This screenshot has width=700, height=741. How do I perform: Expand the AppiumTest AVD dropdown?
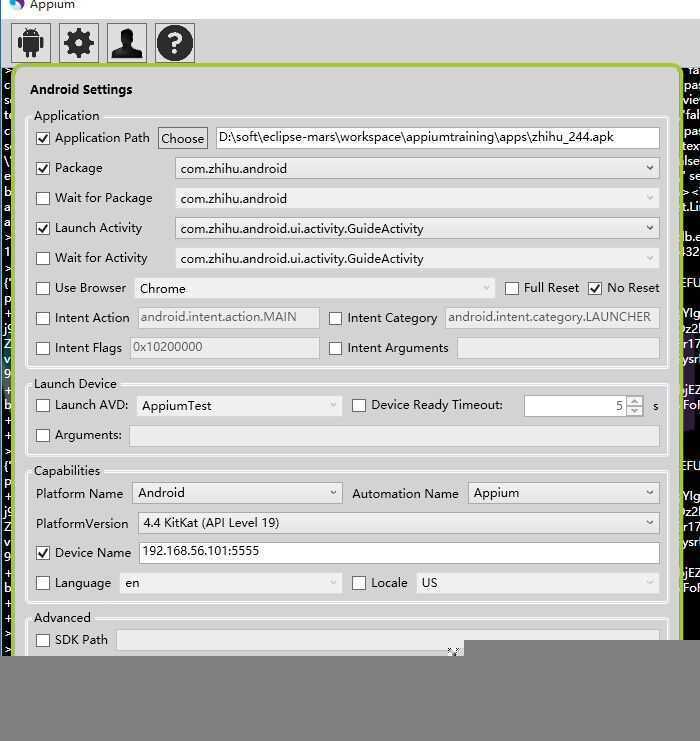(239, 405)
